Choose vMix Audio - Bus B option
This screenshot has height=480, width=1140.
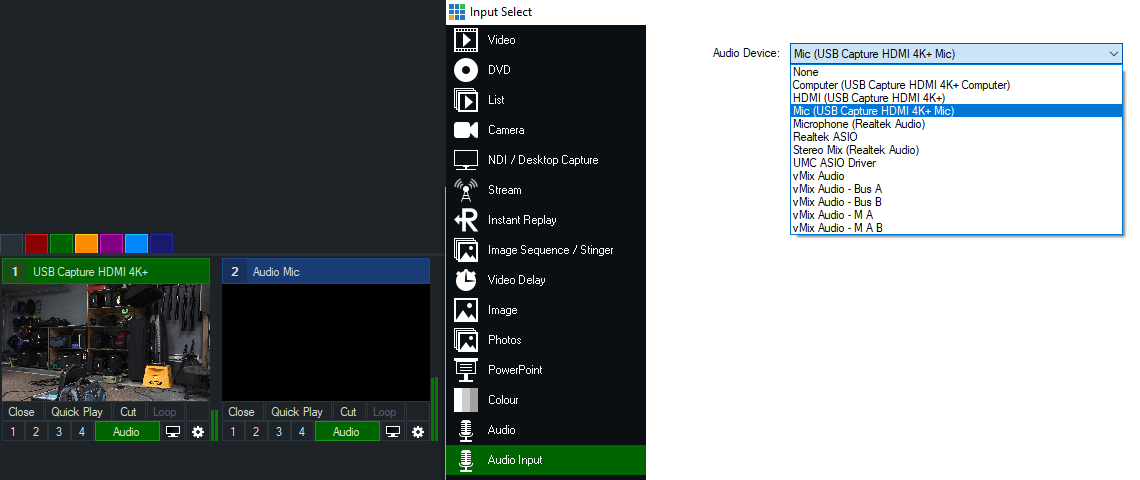pyautogui.click(x=956, y=202)
